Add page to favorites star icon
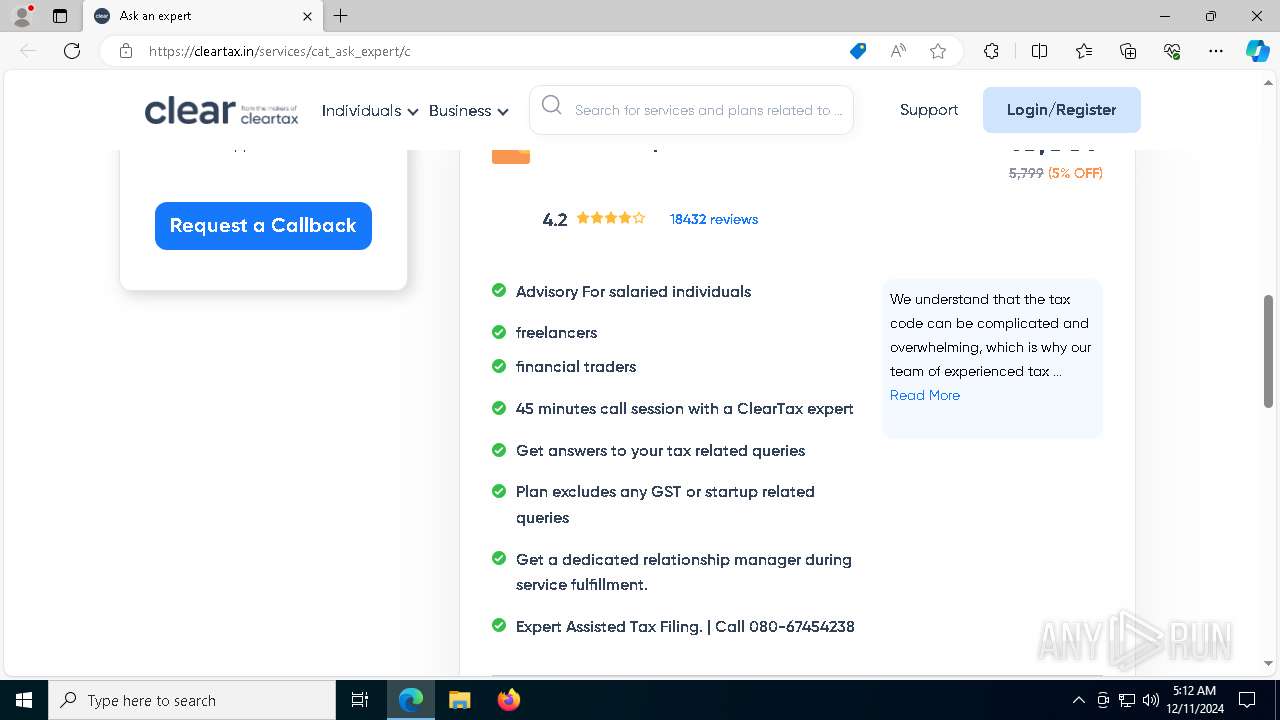The image size is (1280, 720). 938,51
